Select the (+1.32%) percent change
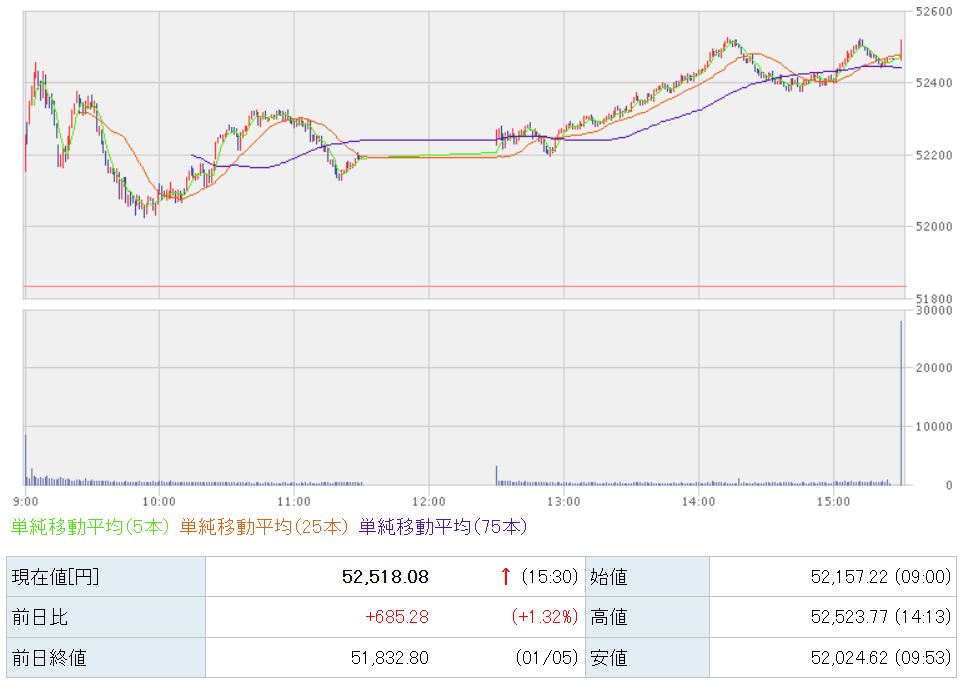This screenshot has width=967, height=689. click(x=543, y=617)
